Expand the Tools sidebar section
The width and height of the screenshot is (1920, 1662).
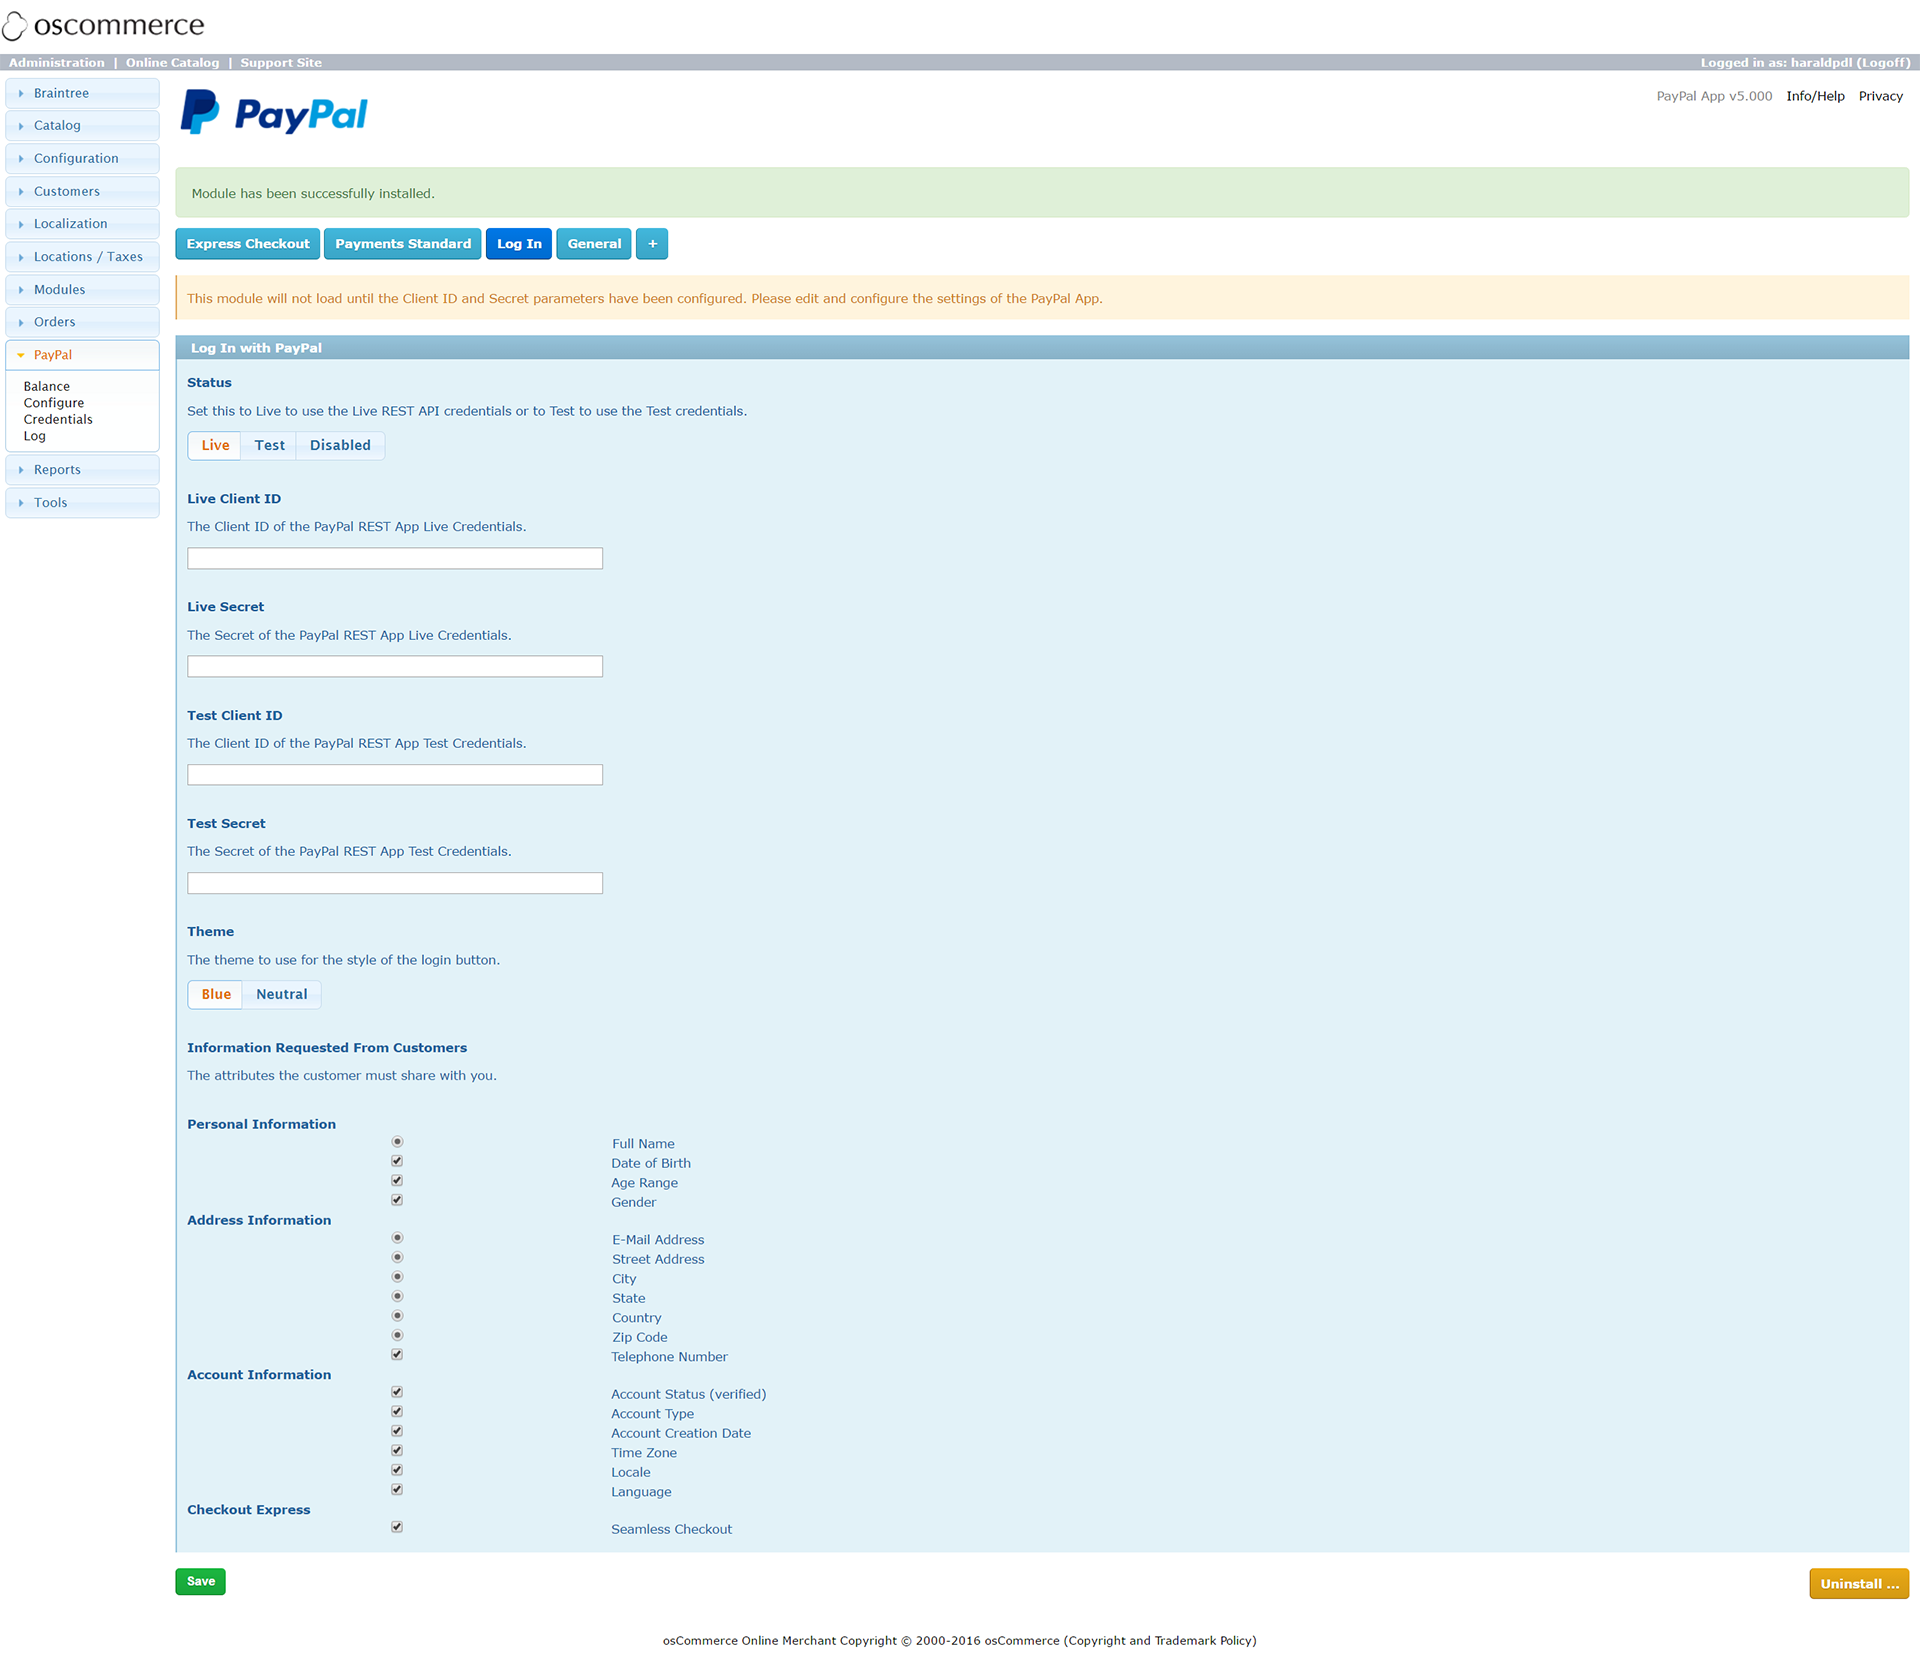point(82,503)
